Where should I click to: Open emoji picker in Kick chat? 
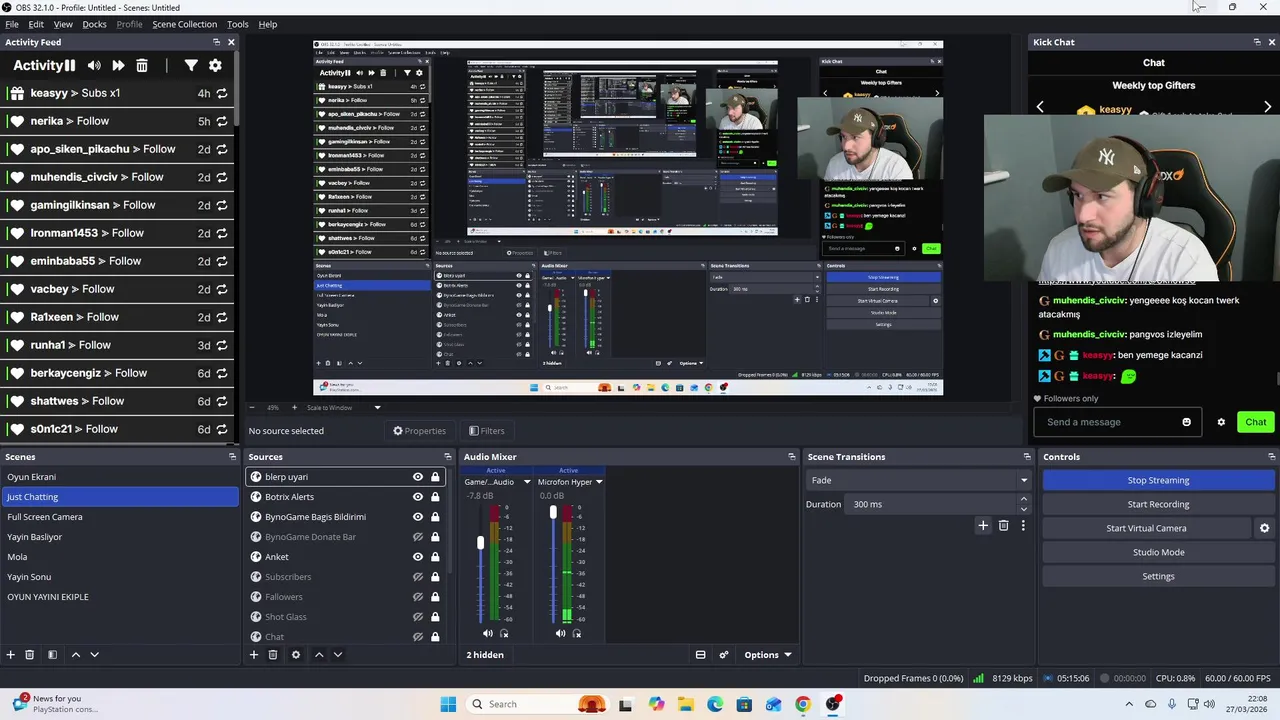tap(1186, 422)
